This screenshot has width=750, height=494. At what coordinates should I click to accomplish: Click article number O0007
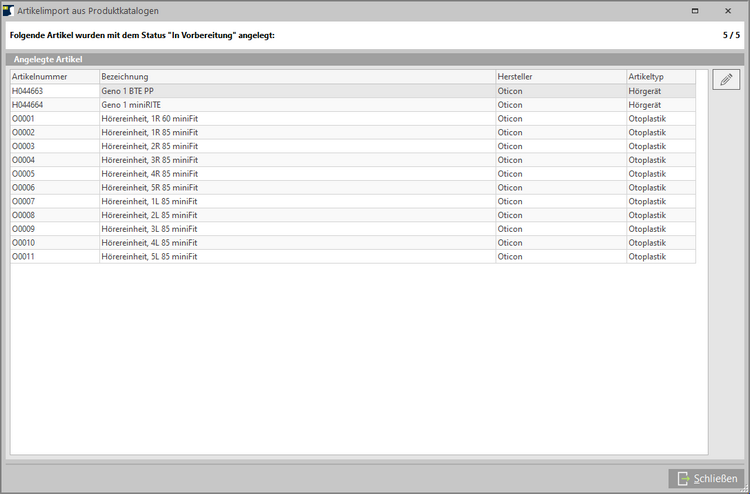pyautogui.click(x=23, y=202)
